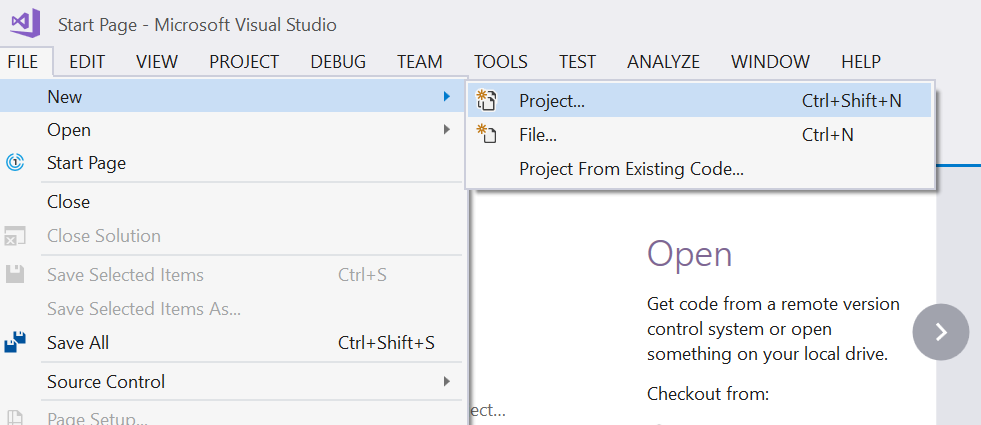Viewport: 981px width, 425px height.
Task: Expand the New submenu arrow
Action: (x=446, y=96)
